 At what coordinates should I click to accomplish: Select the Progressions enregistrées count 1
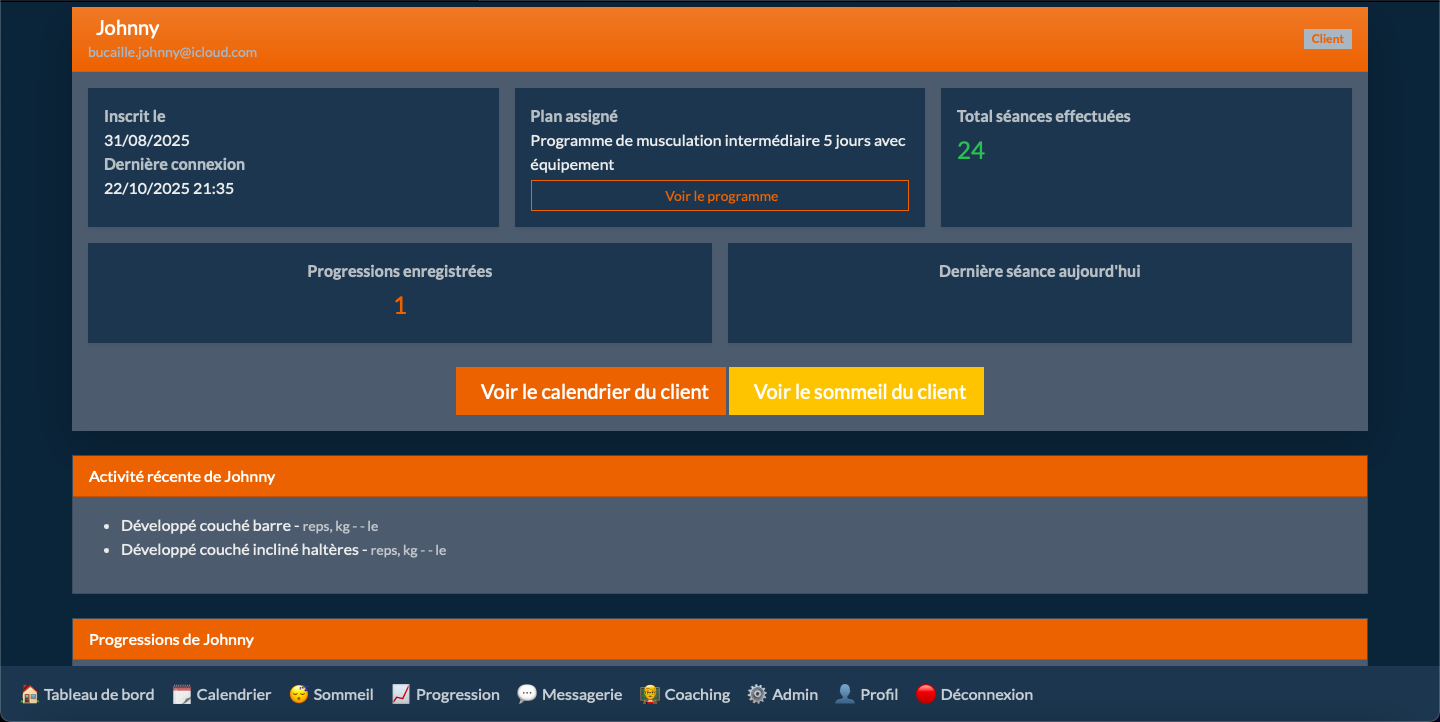pyautogui.click(x=400, y=306)
